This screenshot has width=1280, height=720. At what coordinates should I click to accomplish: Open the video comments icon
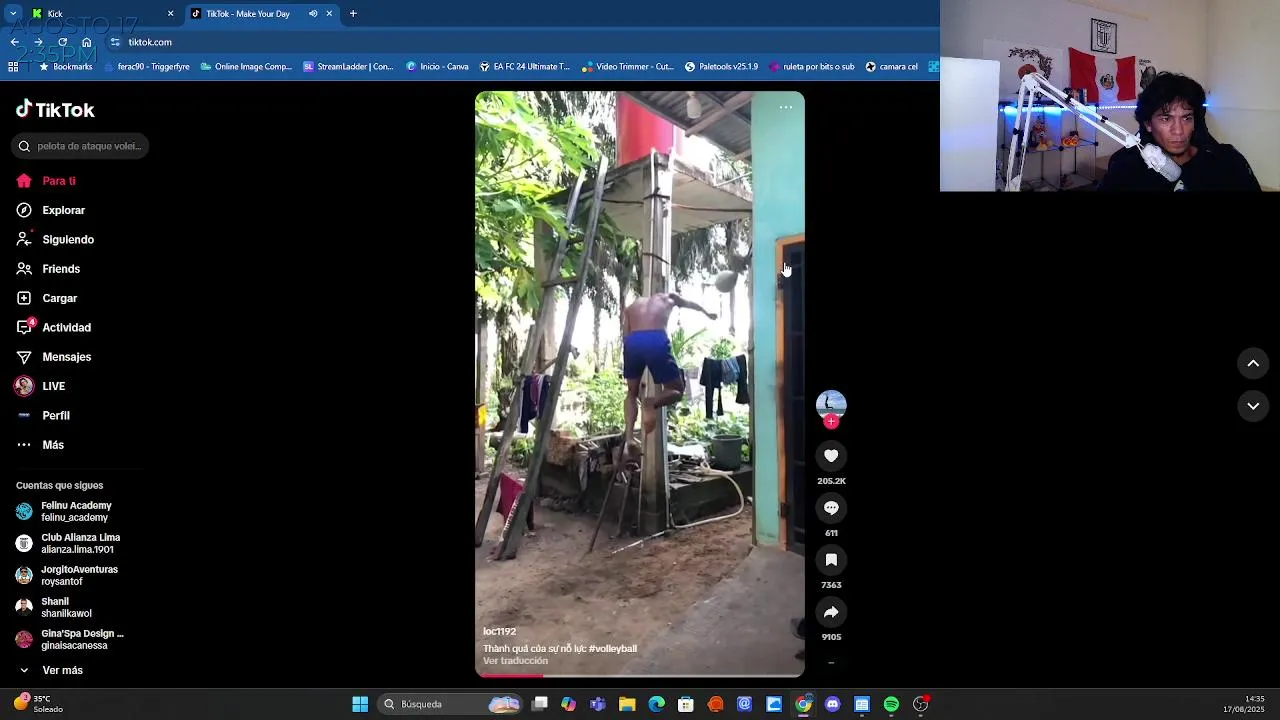coord(831,508)
